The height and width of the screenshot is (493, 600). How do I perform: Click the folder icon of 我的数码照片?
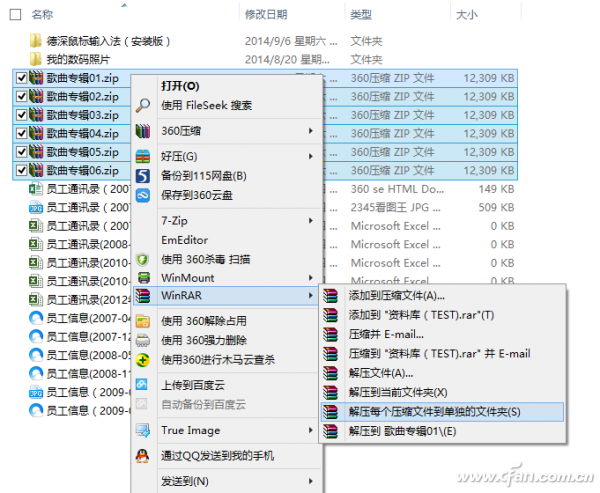click(x=36, y=59)
